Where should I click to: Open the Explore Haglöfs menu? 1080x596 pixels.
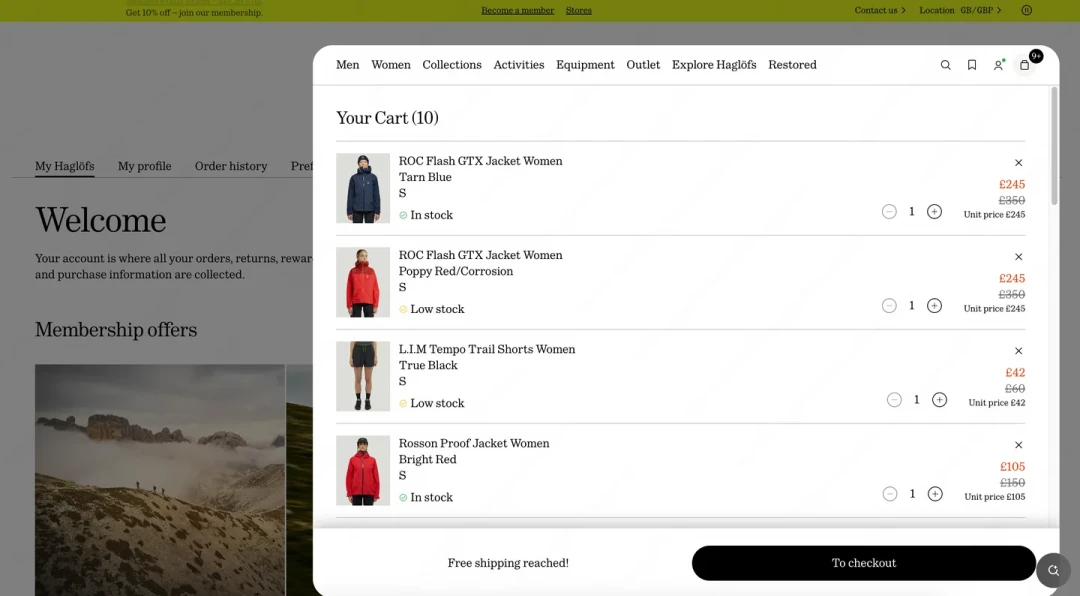click(714, 65)
